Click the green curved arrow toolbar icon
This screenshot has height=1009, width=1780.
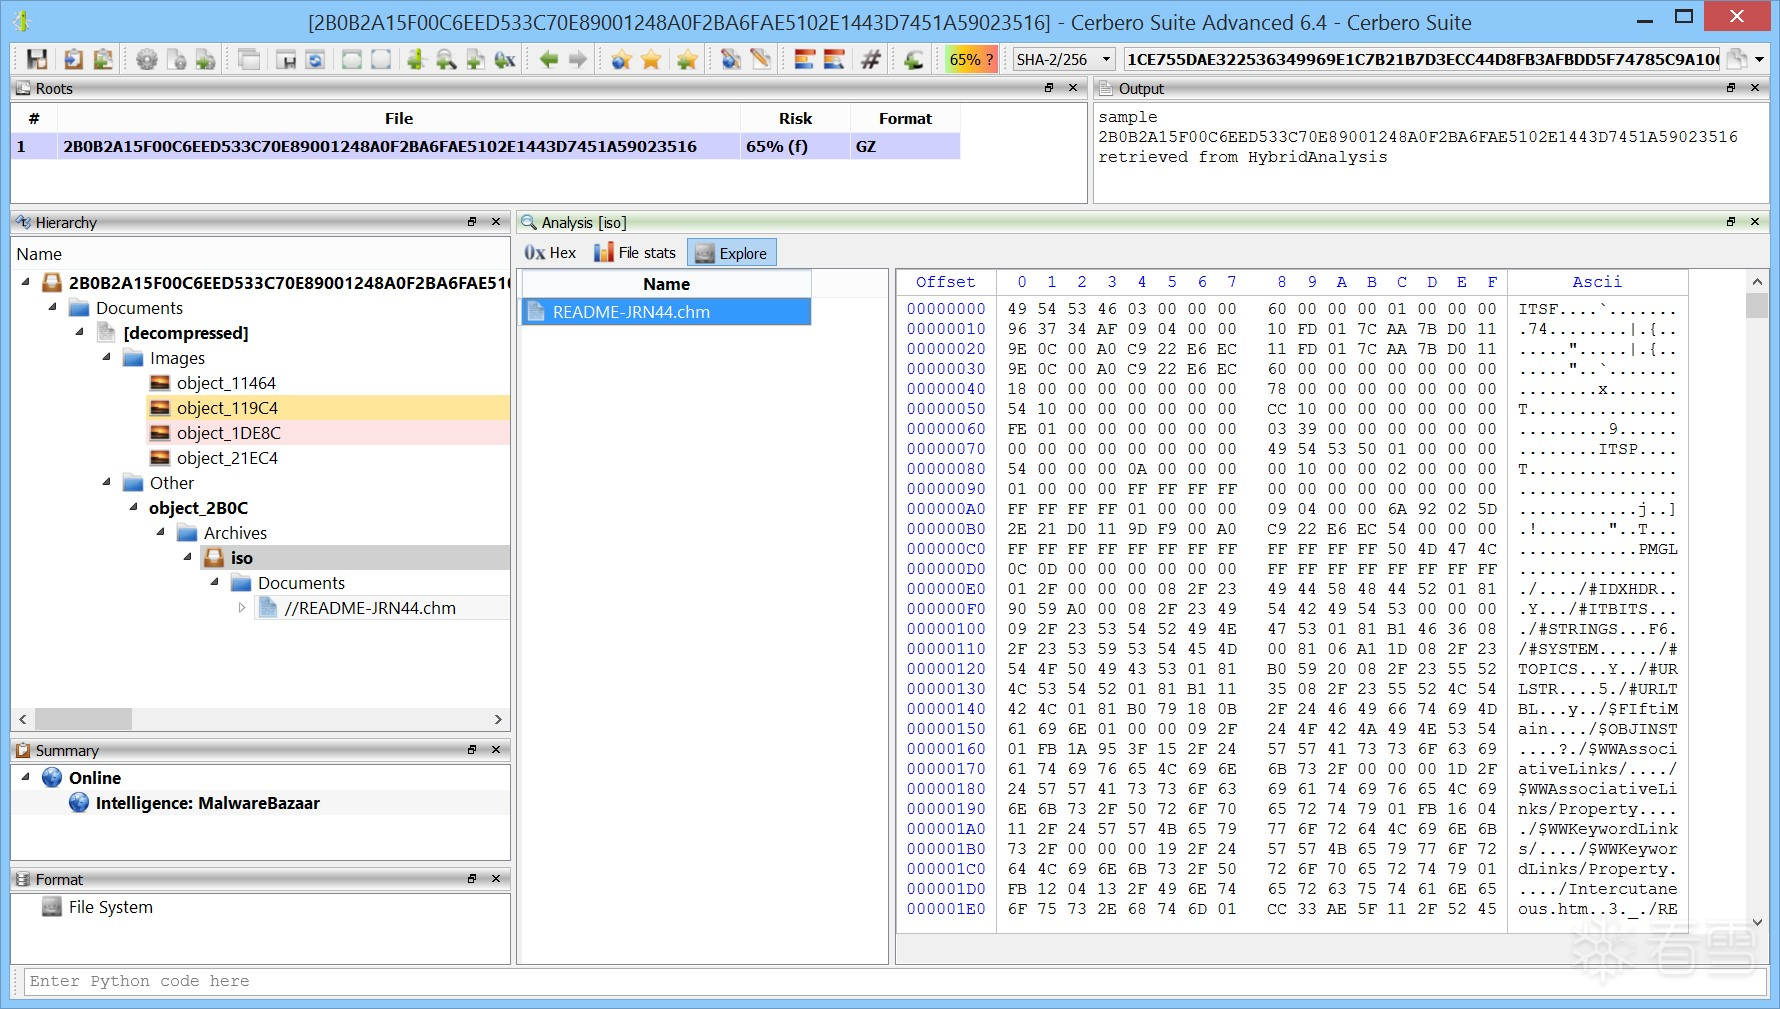point(913,59)
